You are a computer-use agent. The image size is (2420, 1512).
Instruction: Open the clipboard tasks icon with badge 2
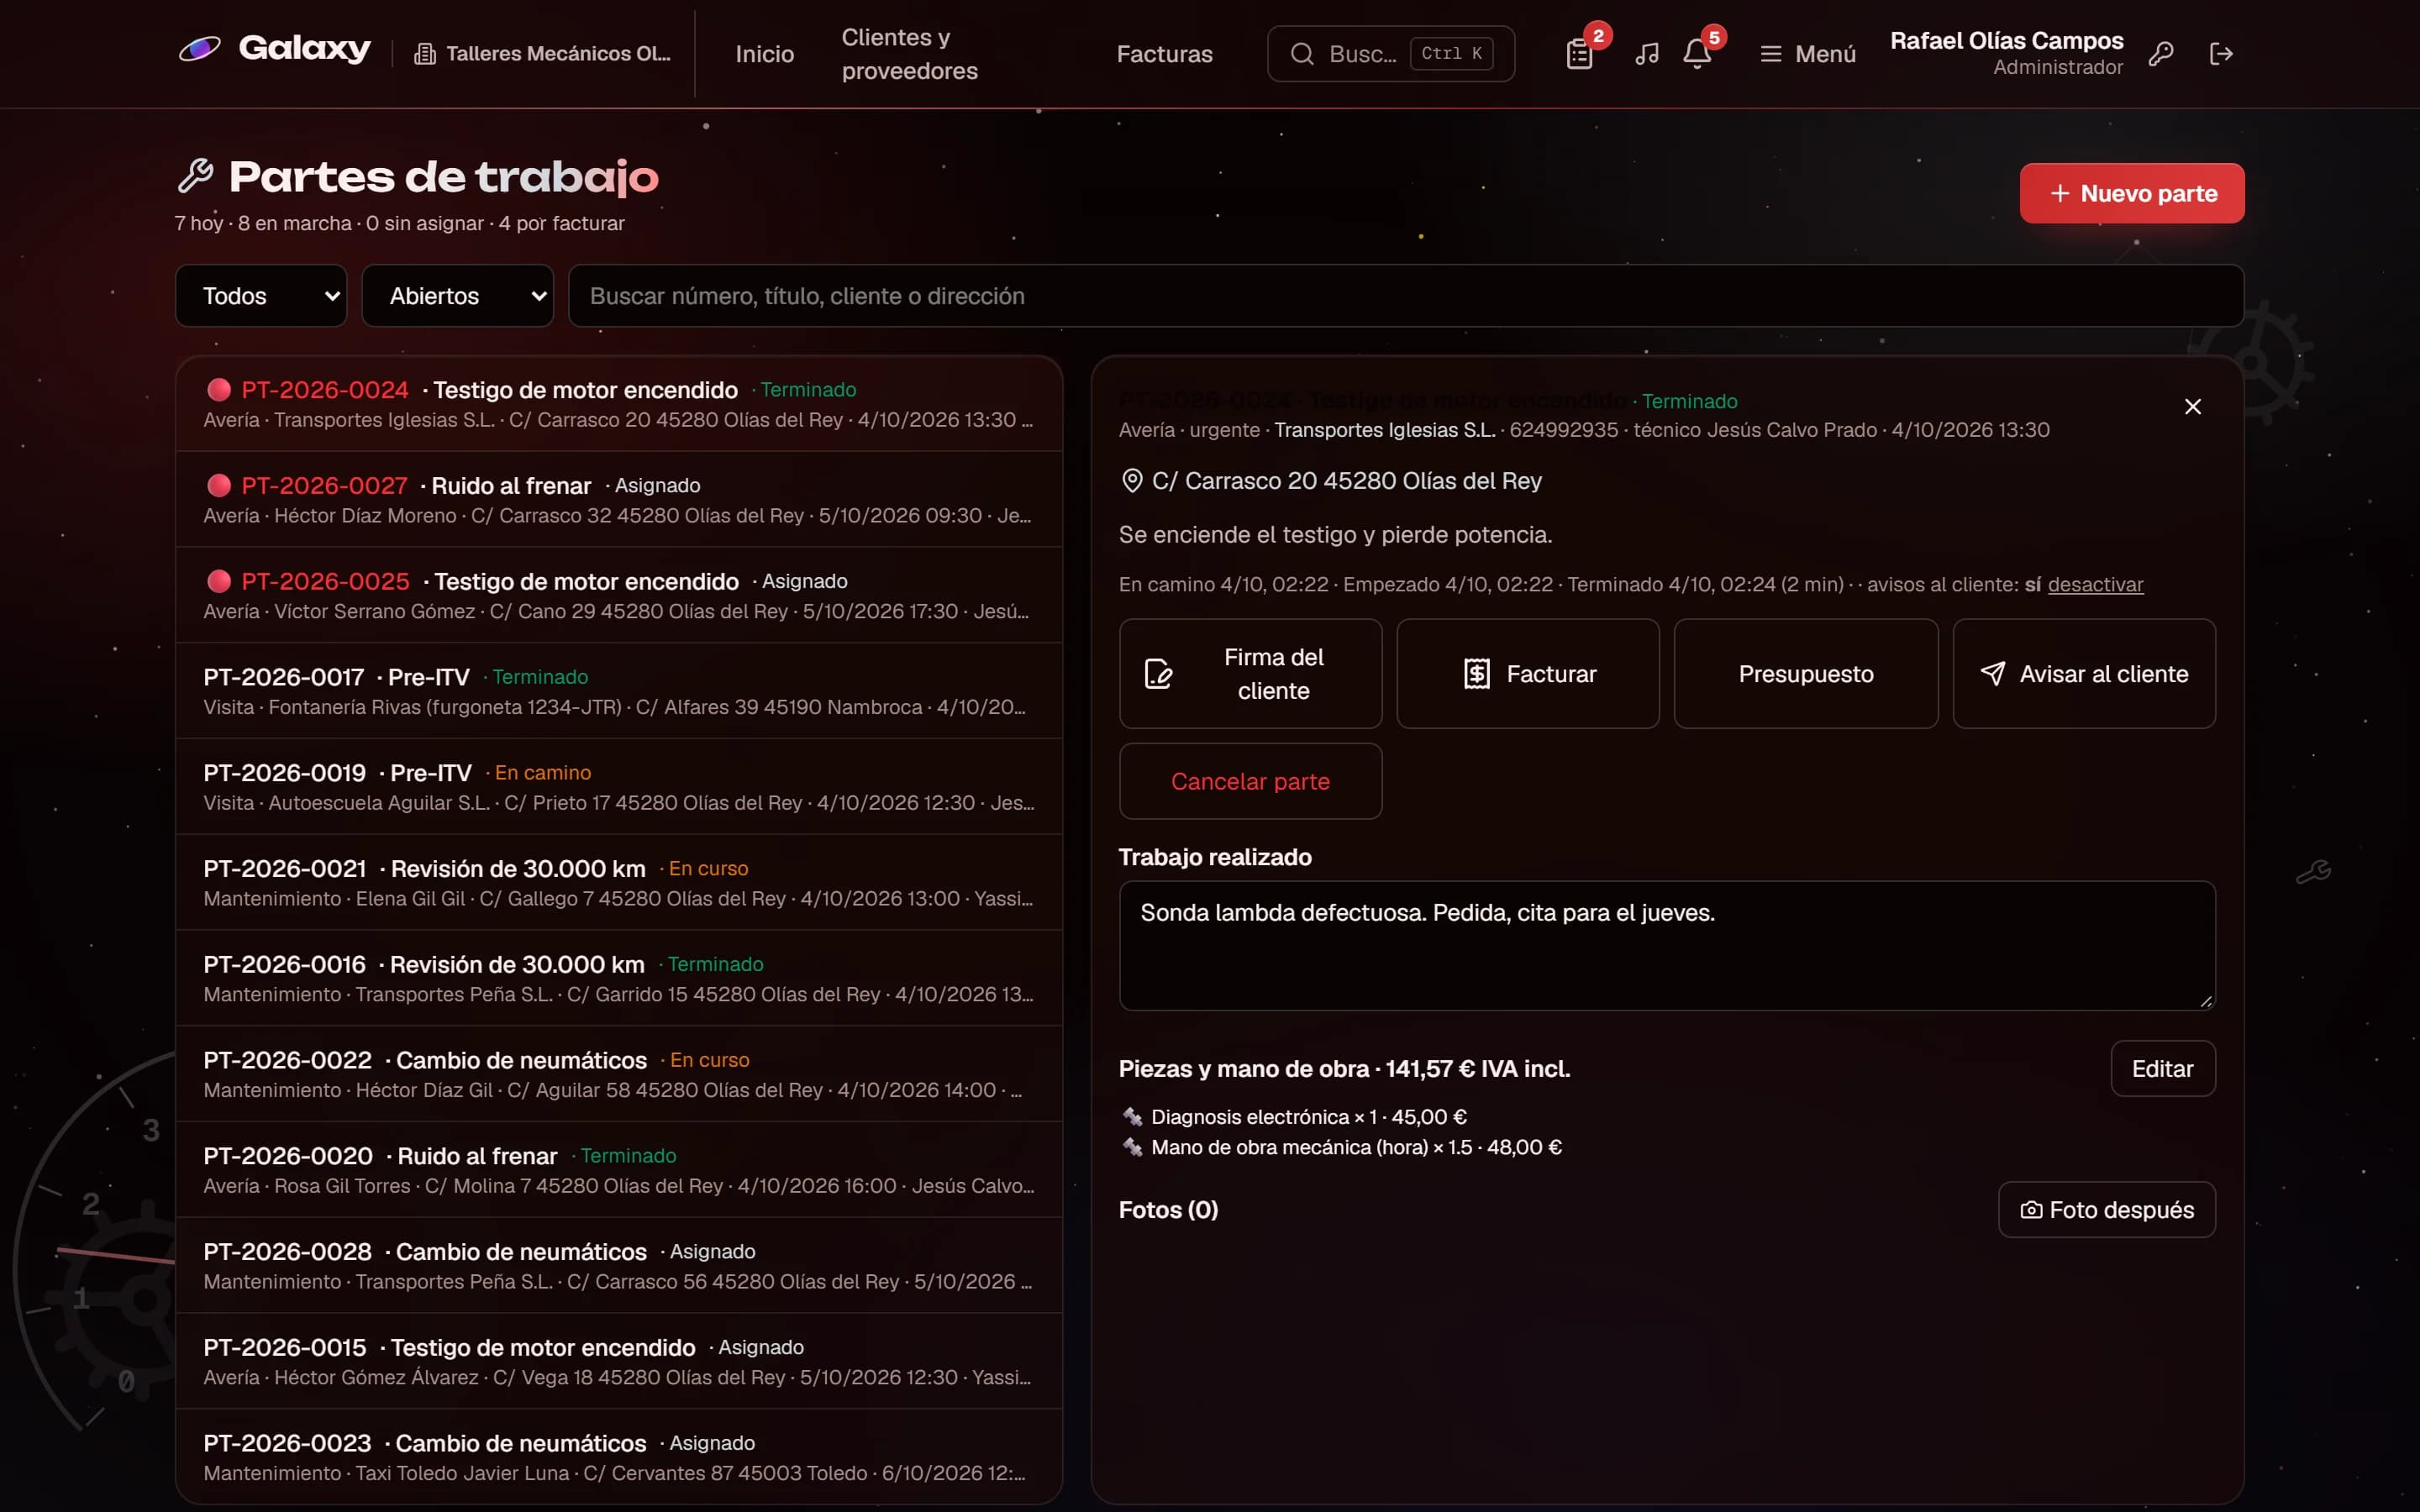click(x=1580, y=54)
